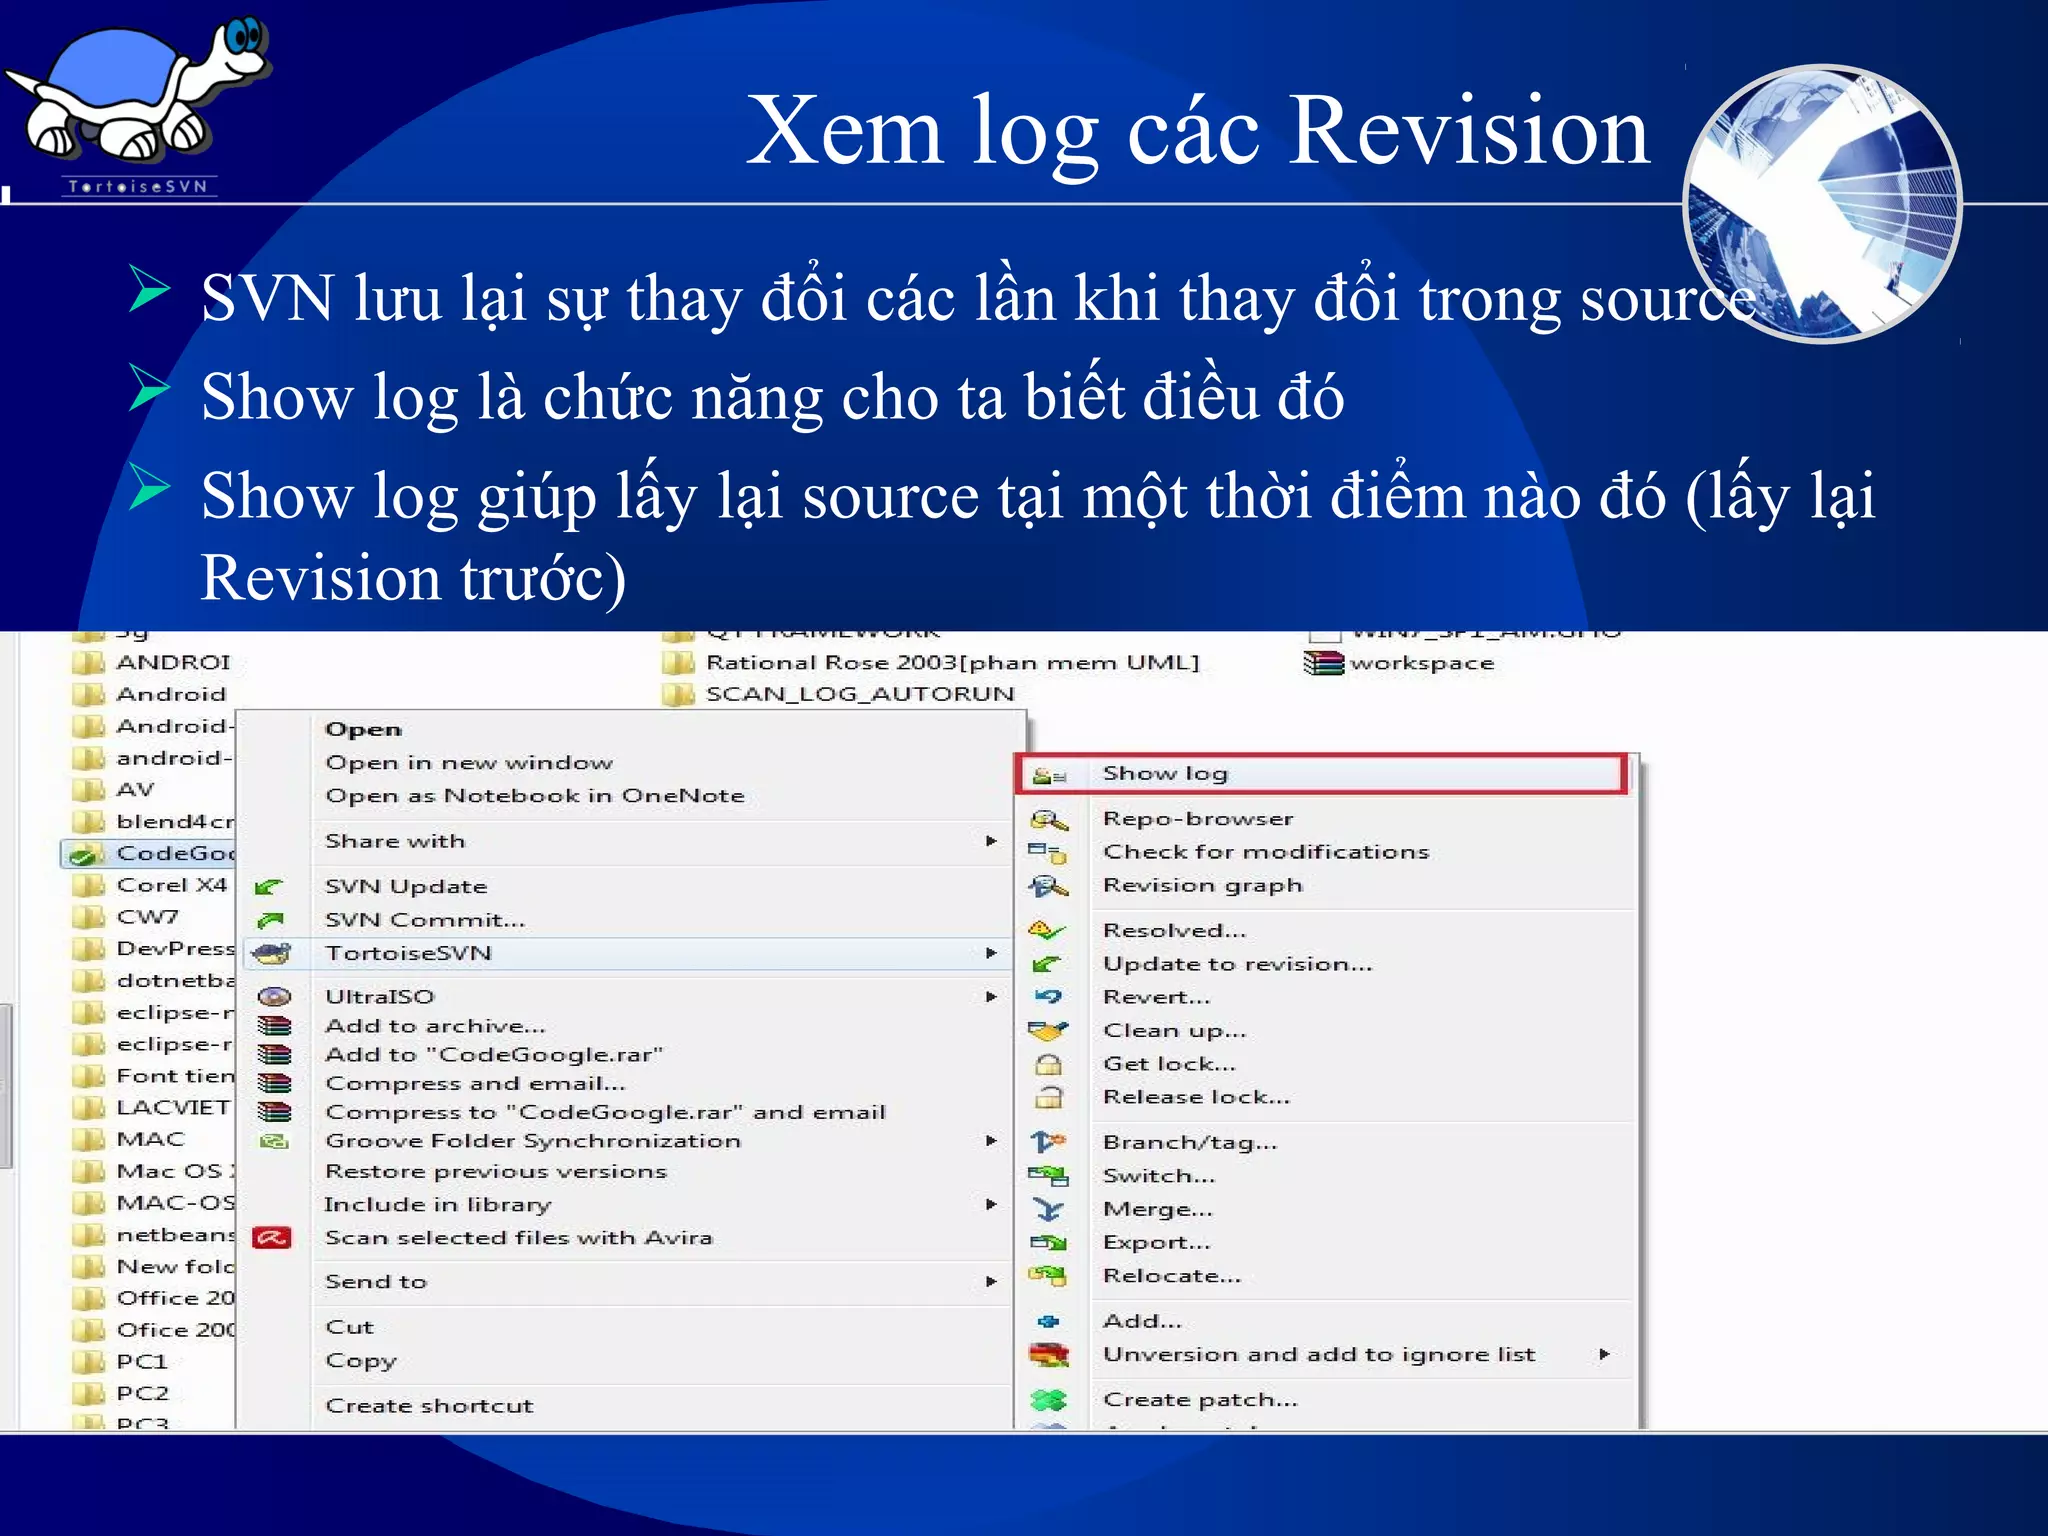Click the SVN Update green arrow icon
The height and width of the screenshot is (1536, 2048).
tap(268, 887)
